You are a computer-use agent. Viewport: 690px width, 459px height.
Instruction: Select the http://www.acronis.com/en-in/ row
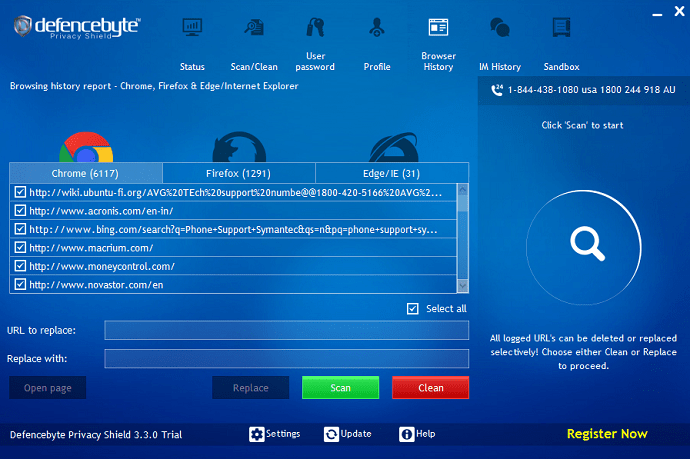click(233, 211)
